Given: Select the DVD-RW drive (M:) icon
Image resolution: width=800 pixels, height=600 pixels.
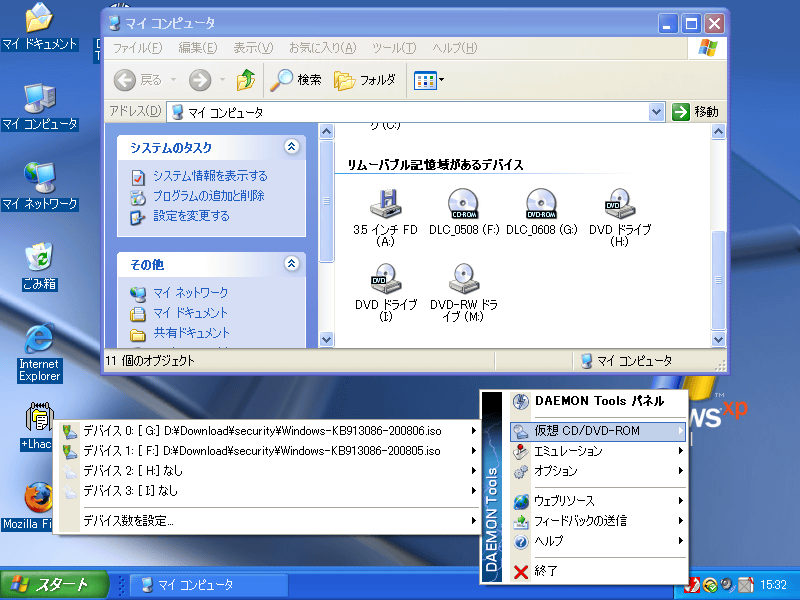Looking at the screenshot, I should pyautogui.click(x=463, y=292).
